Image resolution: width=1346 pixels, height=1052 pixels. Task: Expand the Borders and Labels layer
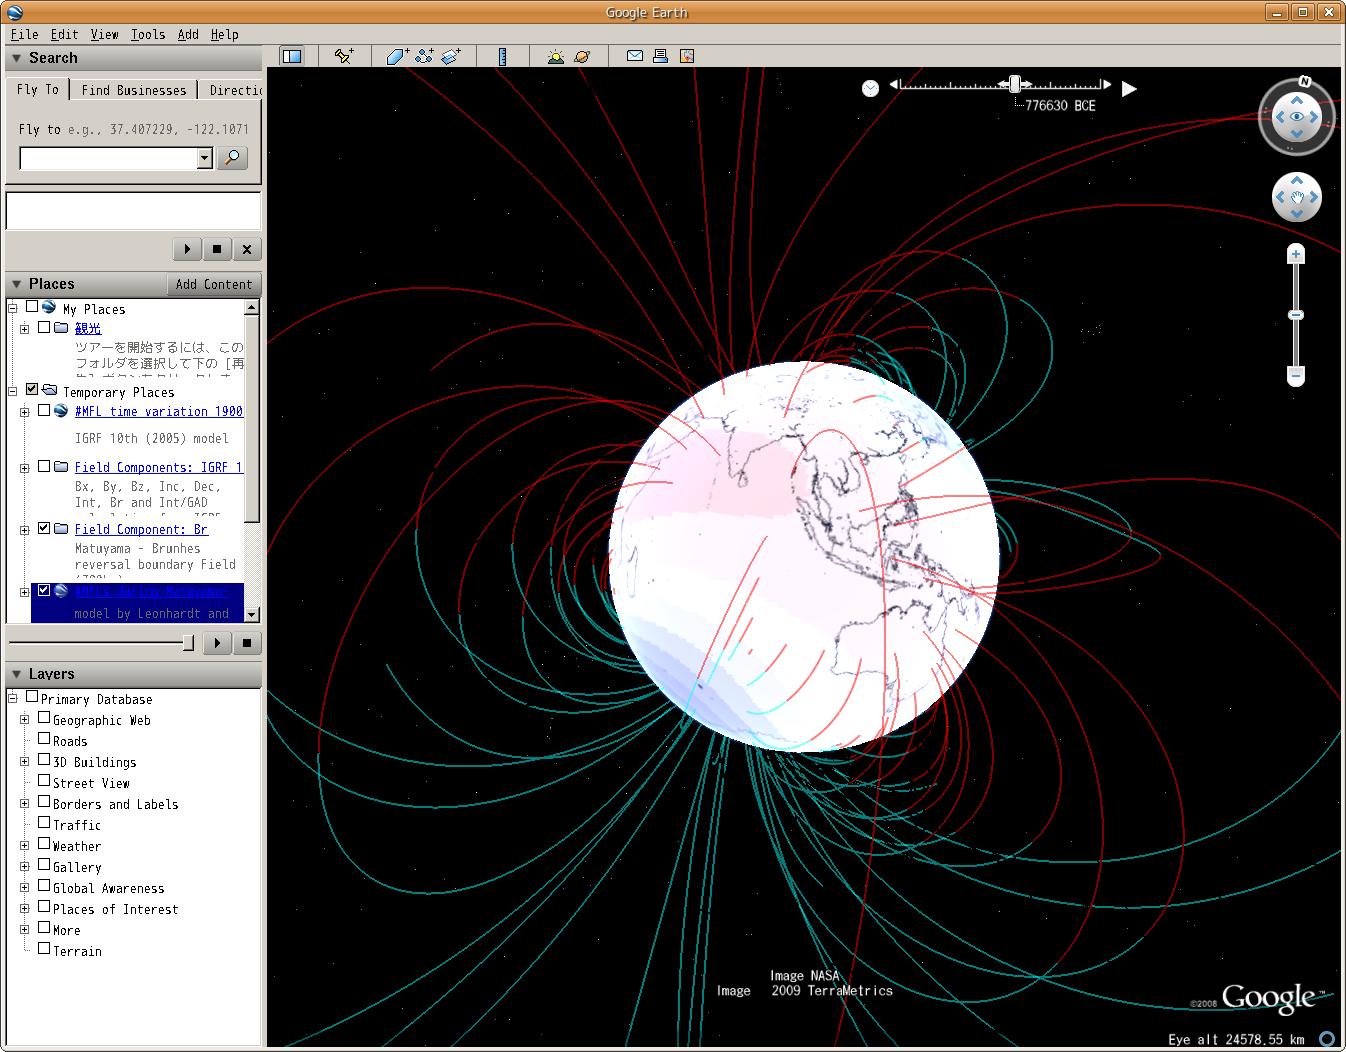(25, 804)
